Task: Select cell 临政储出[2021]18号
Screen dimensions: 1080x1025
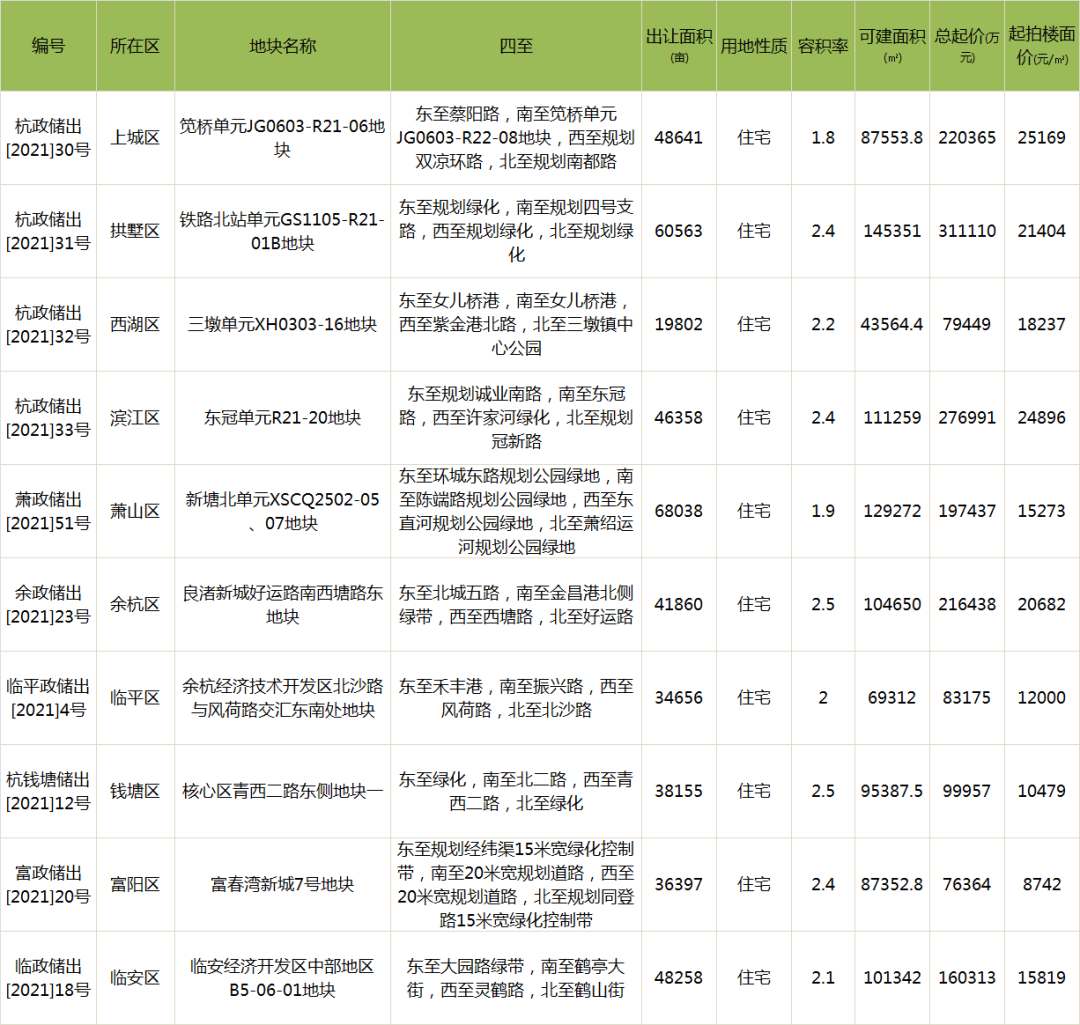Action: click(48, 977)
